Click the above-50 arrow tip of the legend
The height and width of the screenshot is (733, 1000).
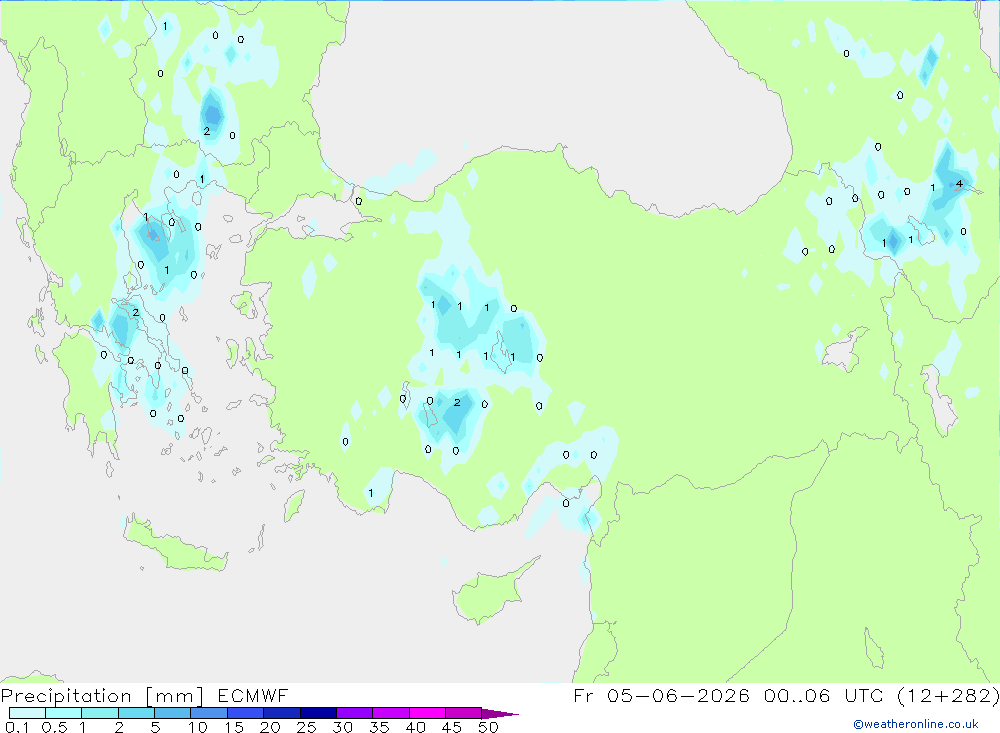coord(499,713)
